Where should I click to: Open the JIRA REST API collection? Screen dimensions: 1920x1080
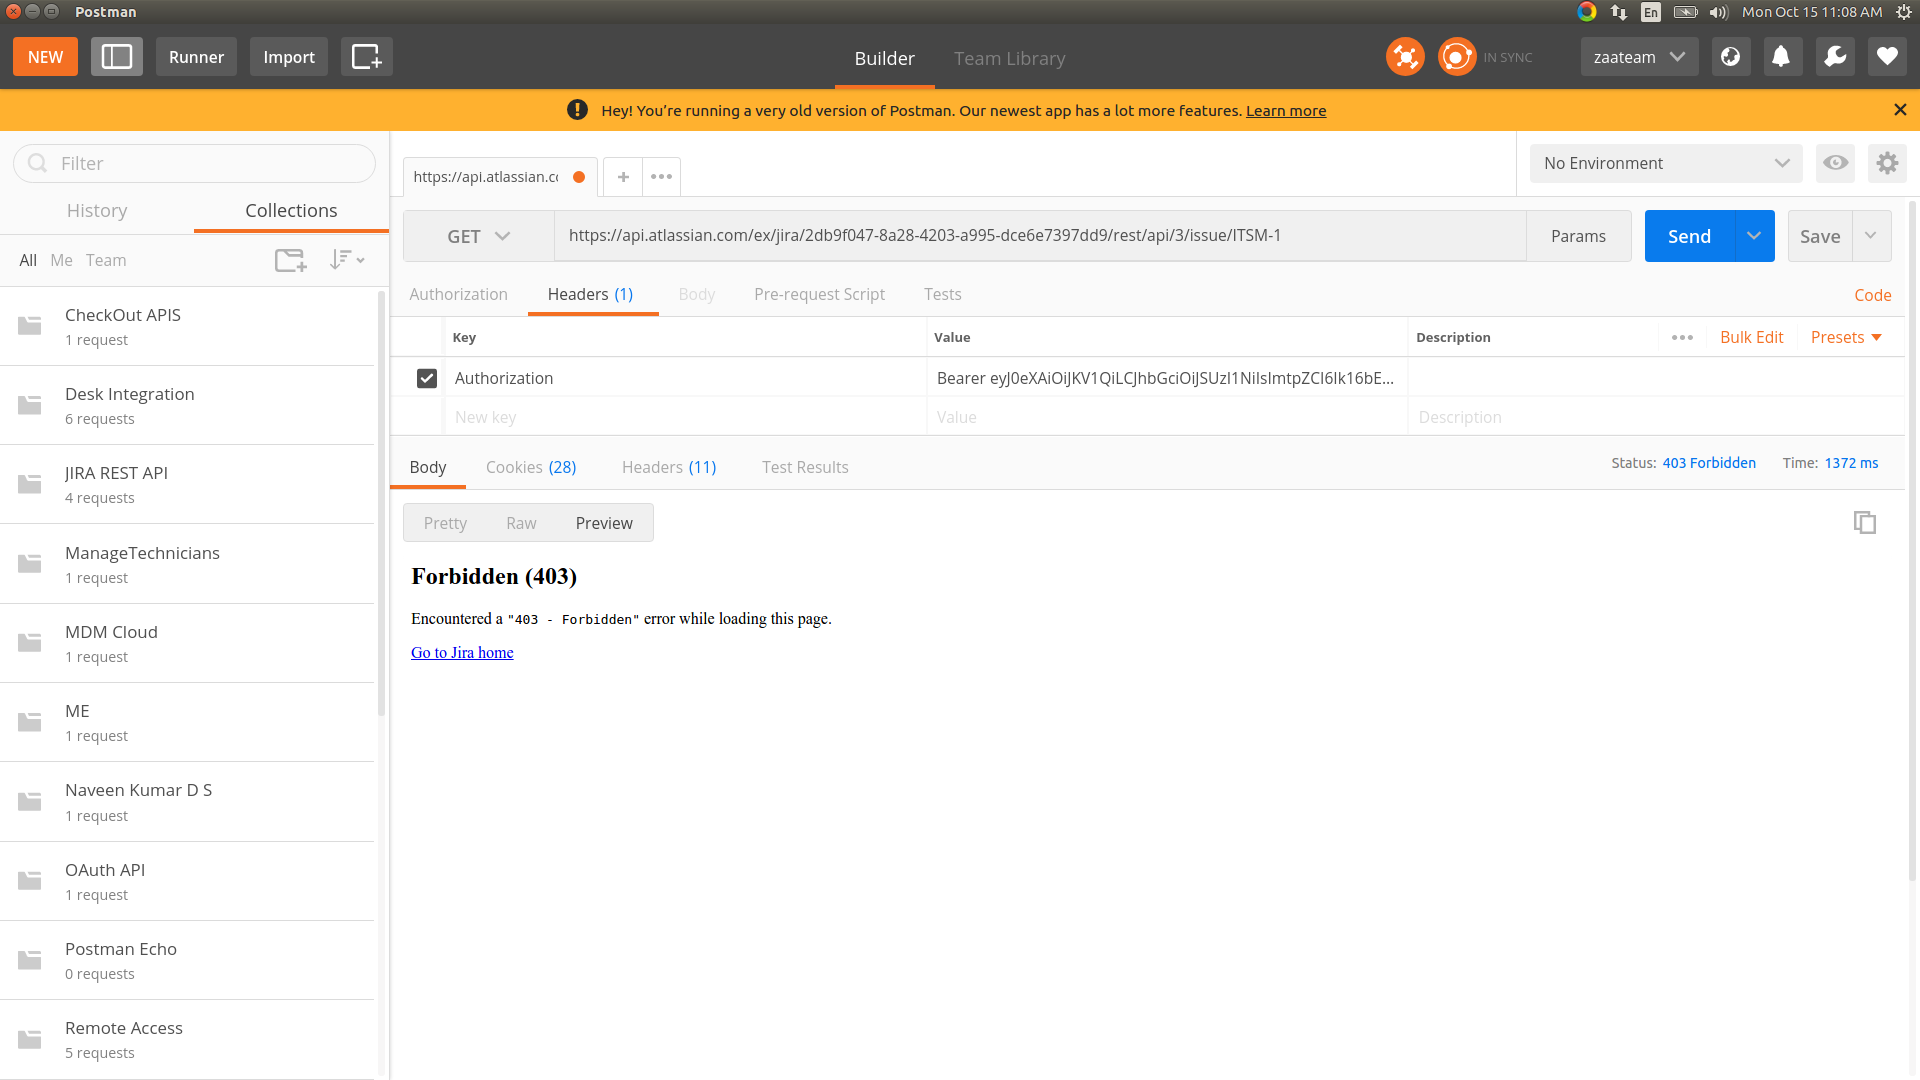(187, 484)
